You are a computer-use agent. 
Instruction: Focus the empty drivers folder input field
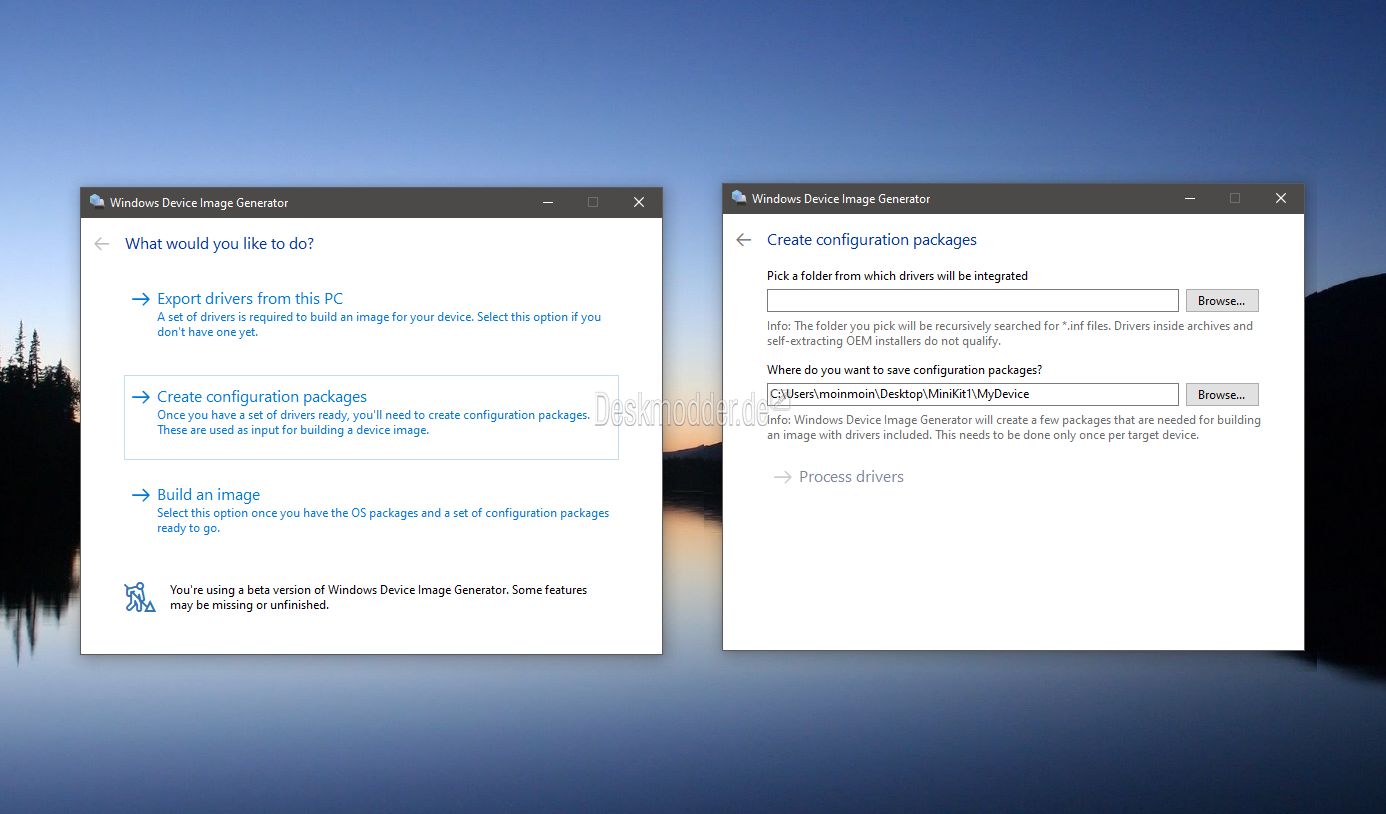point(973,300)
